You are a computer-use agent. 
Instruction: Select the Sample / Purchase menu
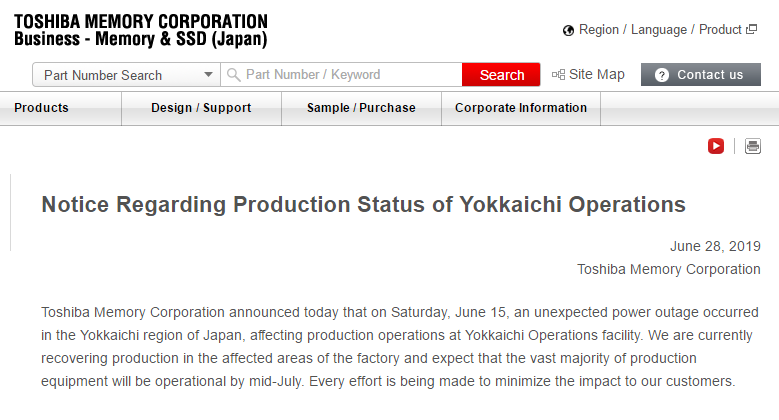click(x=361, y=108)
